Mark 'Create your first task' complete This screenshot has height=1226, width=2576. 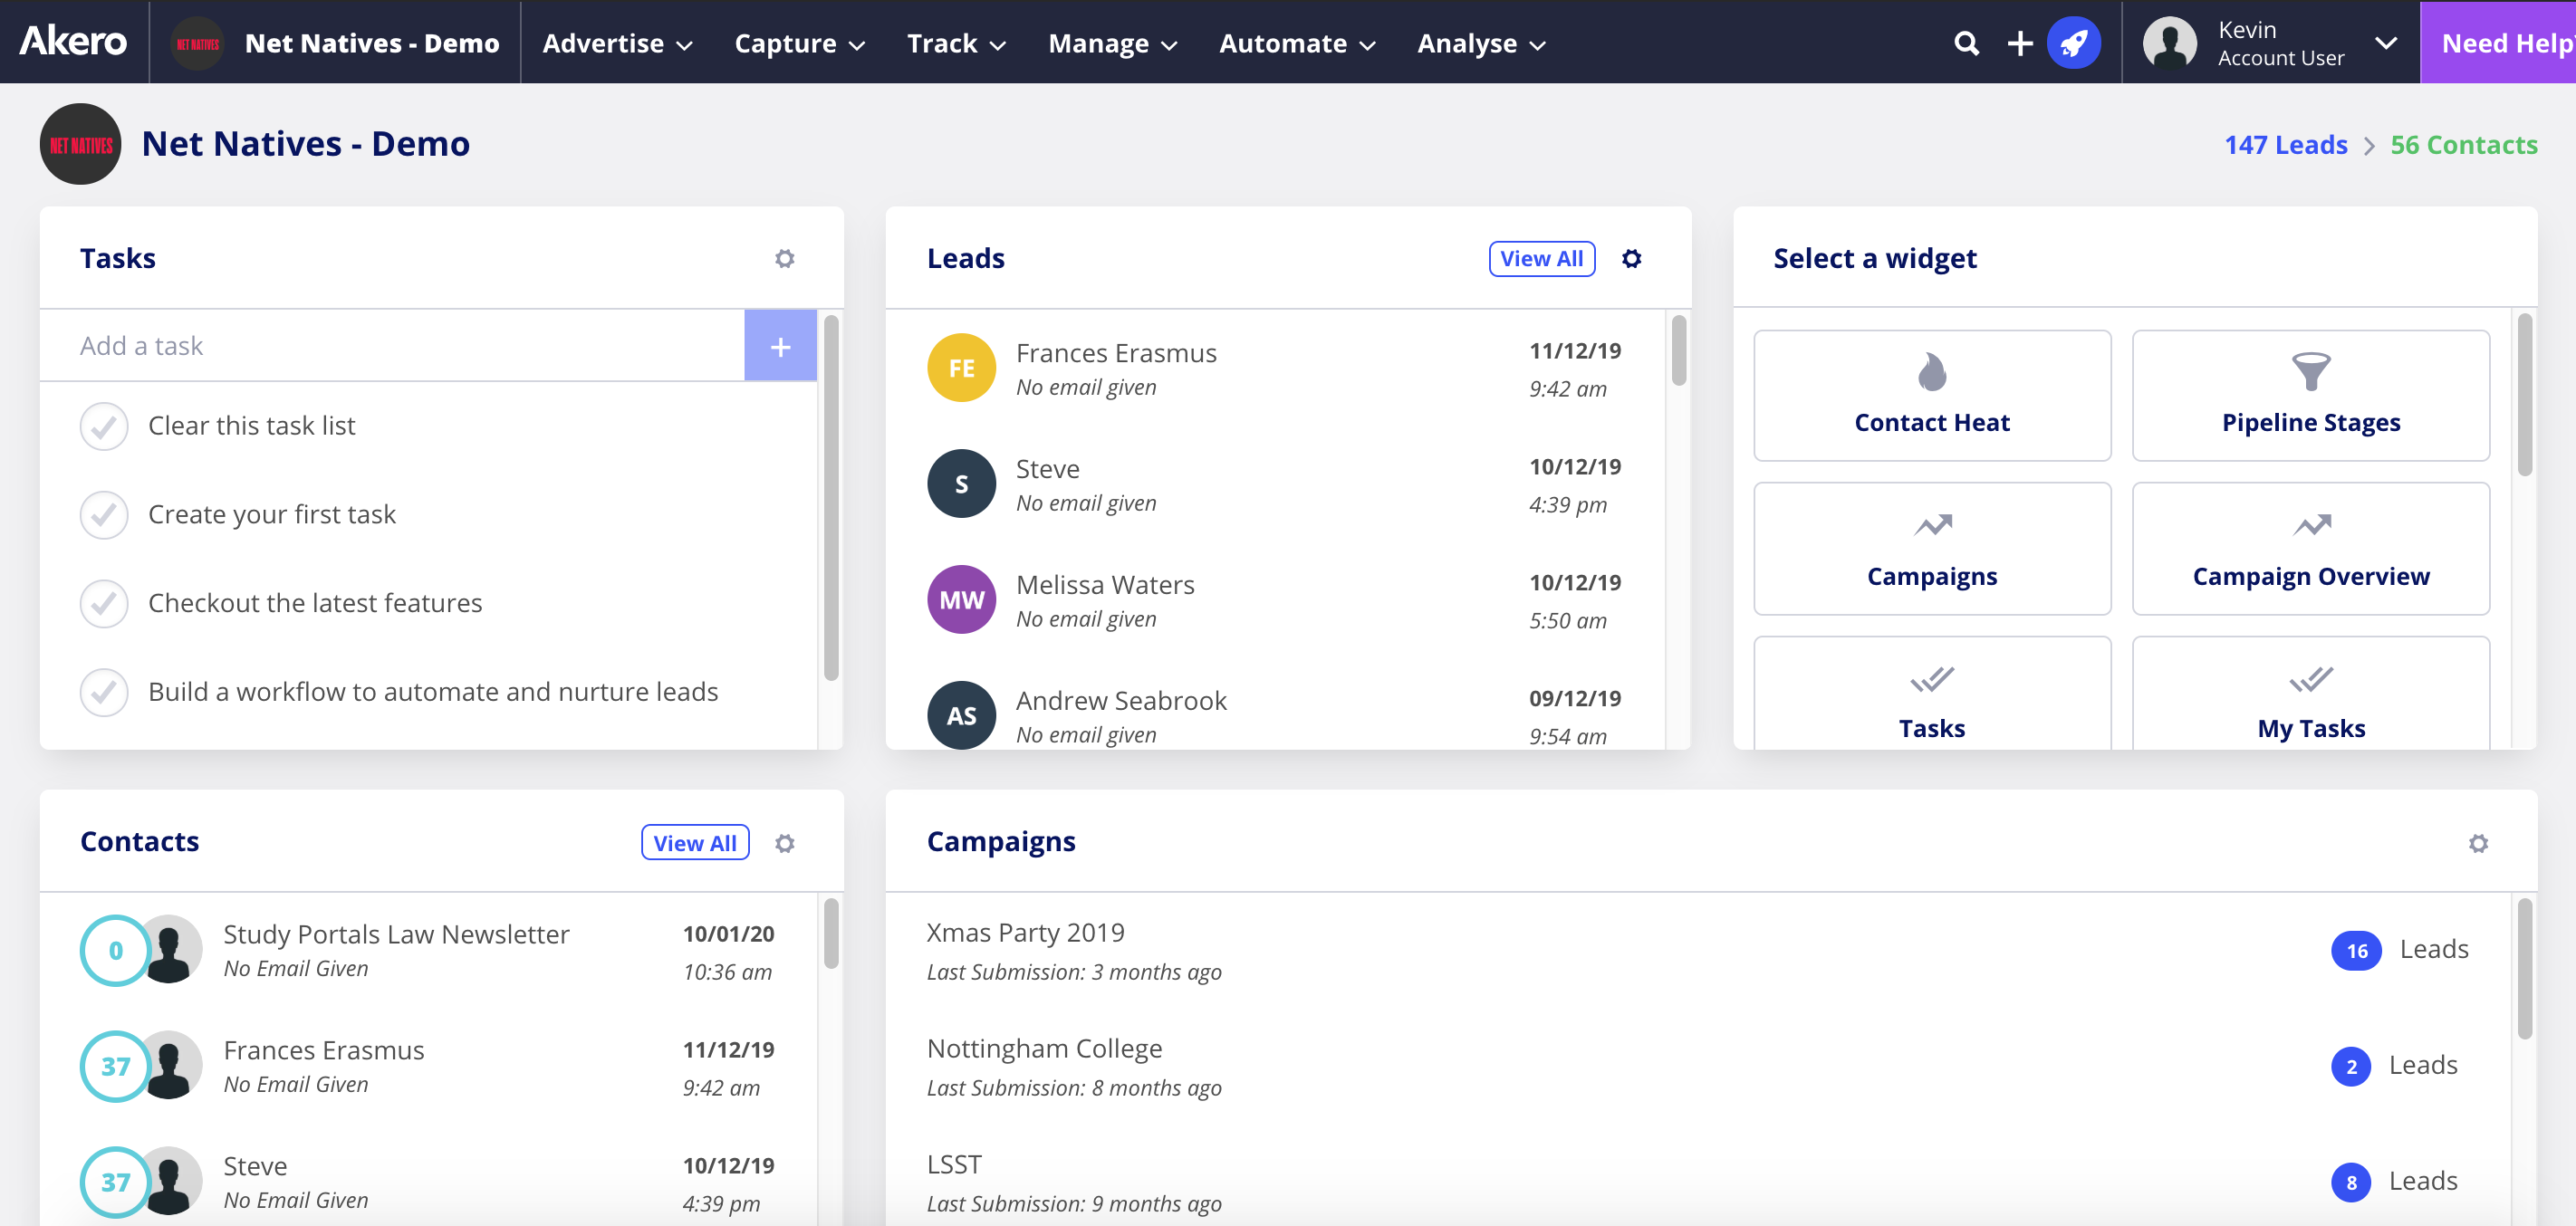pyautogui.click(x=104, y=515)
